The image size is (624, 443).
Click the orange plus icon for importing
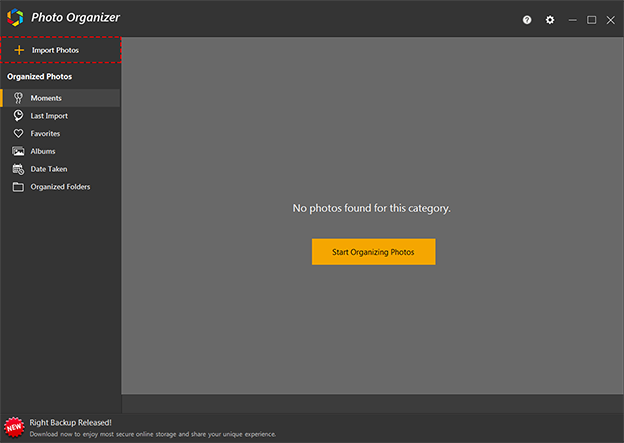(19, 50)
